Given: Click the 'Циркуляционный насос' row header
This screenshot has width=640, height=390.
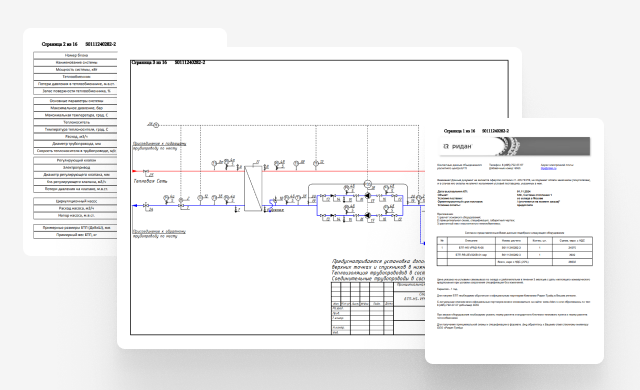Looking at the screenshot, I should [76, 201].
